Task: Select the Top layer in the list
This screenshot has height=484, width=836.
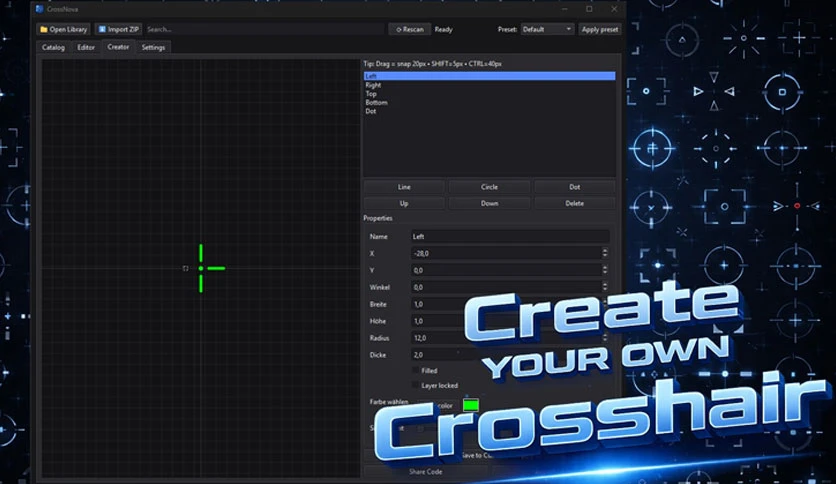Action: (489, 94)
